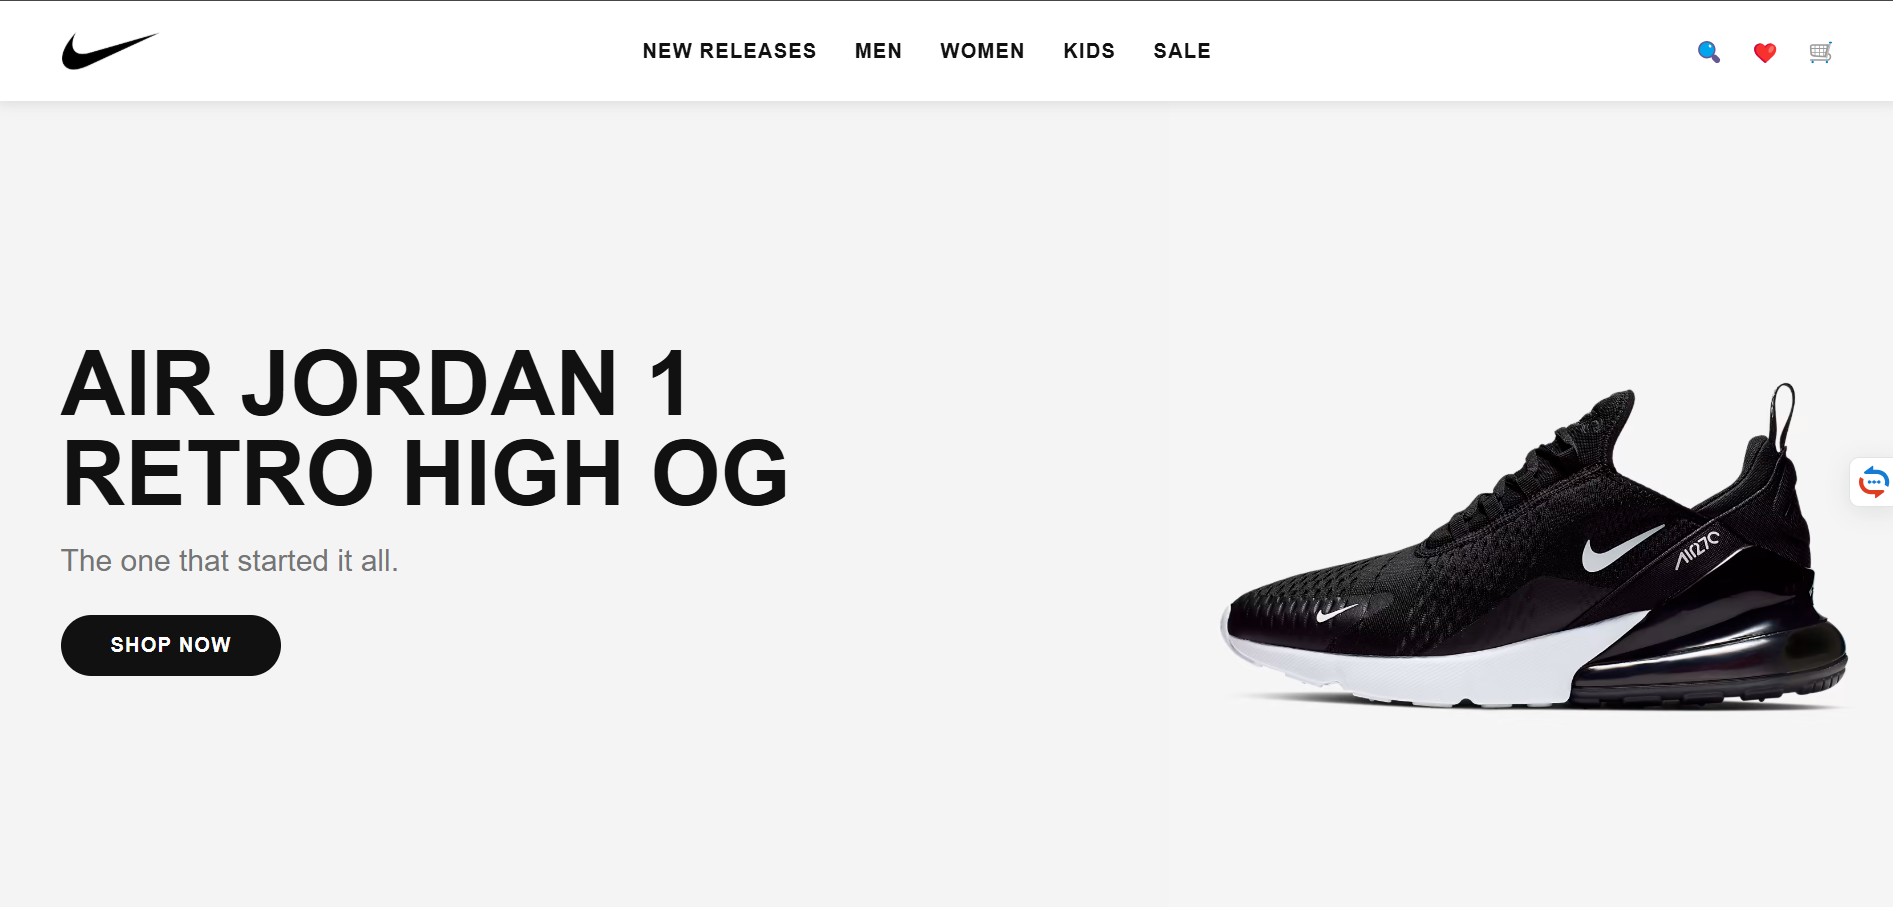The image size is (1893, 907).
Task: Open the New Releases menu item
Action: tap(729, 51)
